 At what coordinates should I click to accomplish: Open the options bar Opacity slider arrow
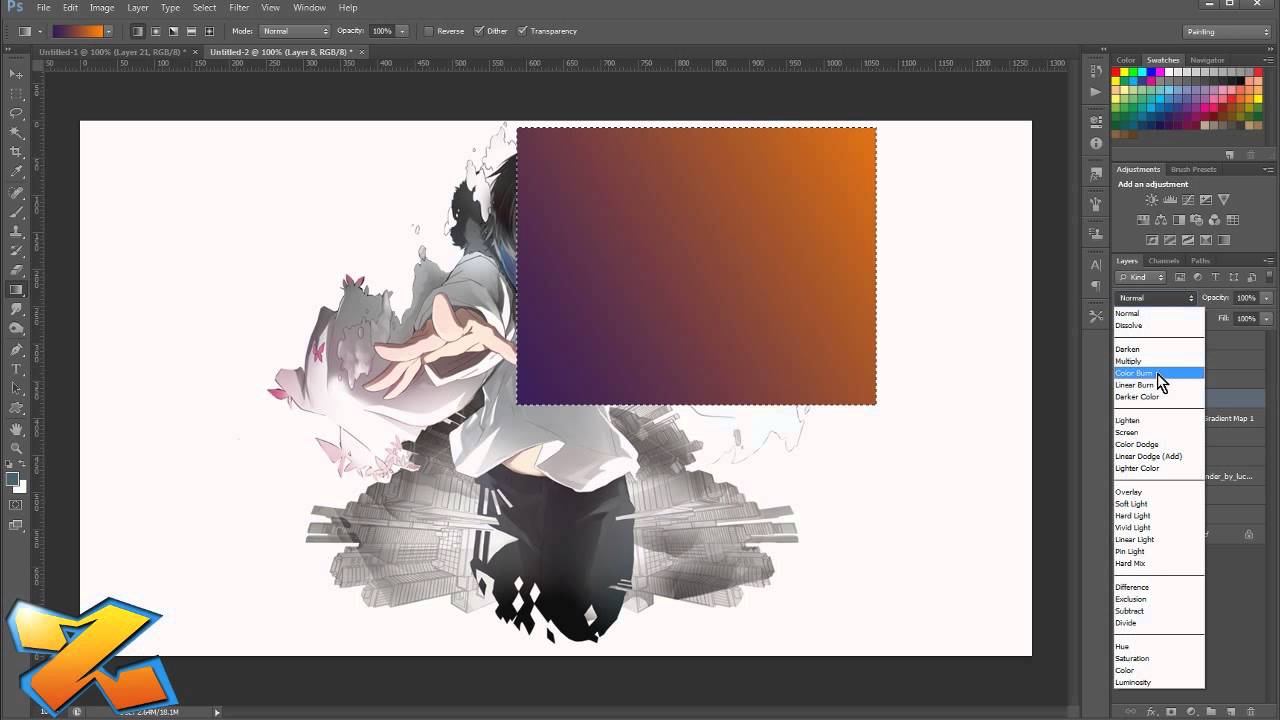tap(402, 31)
